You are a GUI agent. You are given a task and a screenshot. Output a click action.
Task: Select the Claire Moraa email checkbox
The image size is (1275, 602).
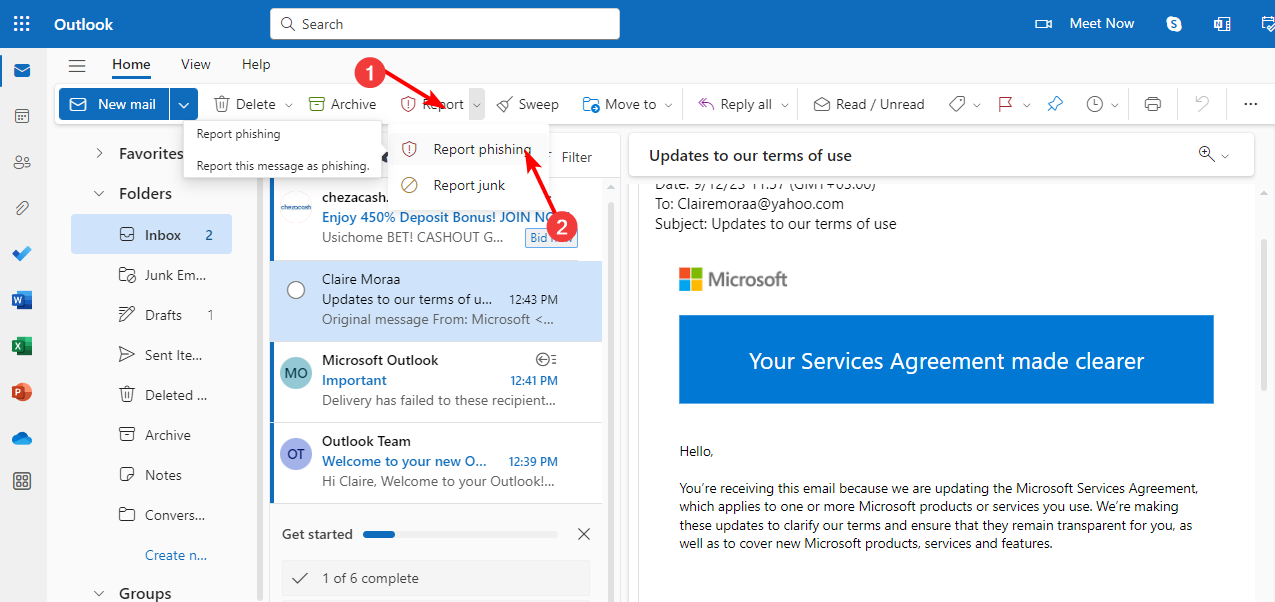(x=295, y=289)
